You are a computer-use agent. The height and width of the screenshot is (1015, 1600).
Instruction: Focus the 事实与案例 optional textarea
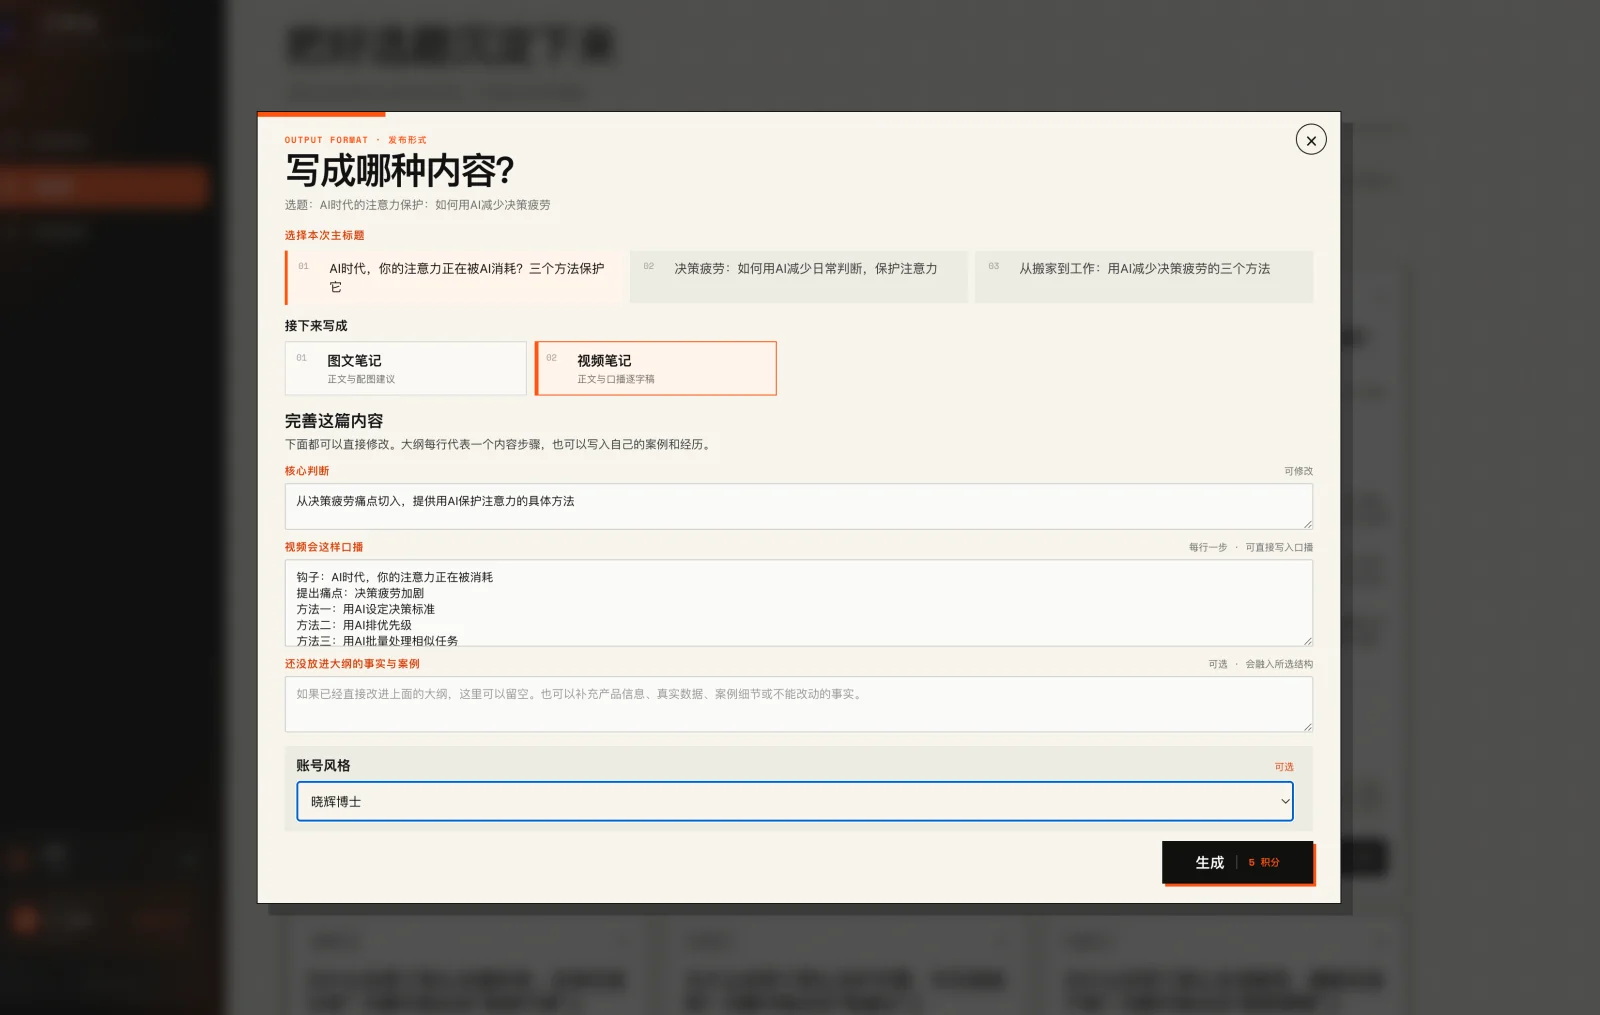point(798,704)
